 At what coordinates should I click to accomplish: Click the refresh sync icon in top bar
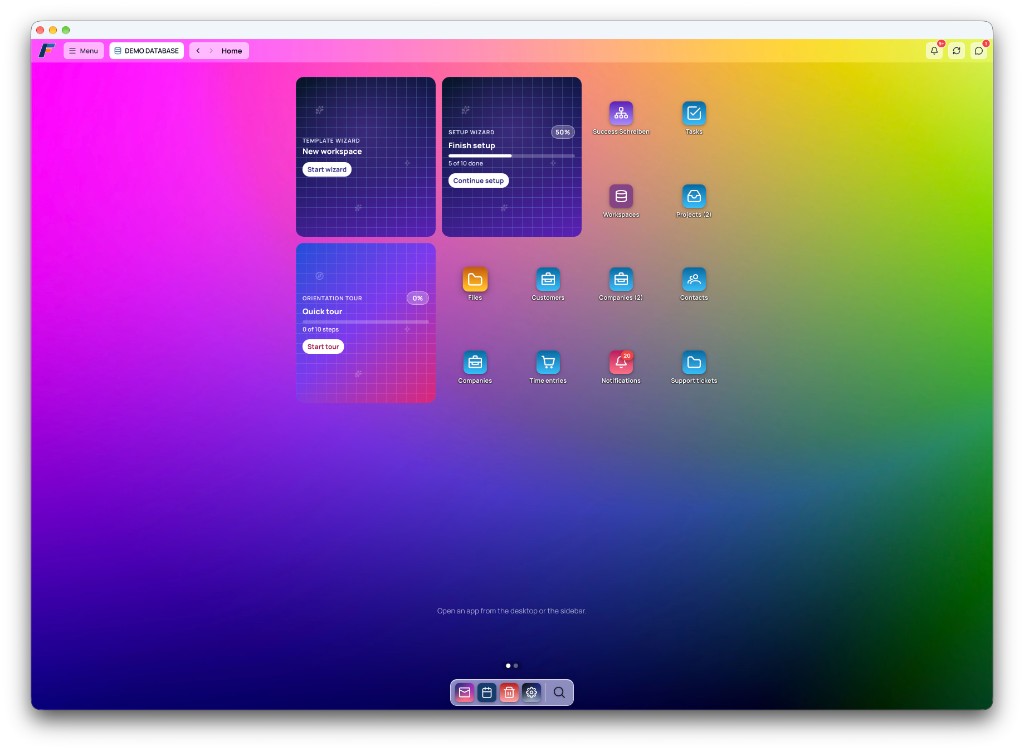(957, 50)
